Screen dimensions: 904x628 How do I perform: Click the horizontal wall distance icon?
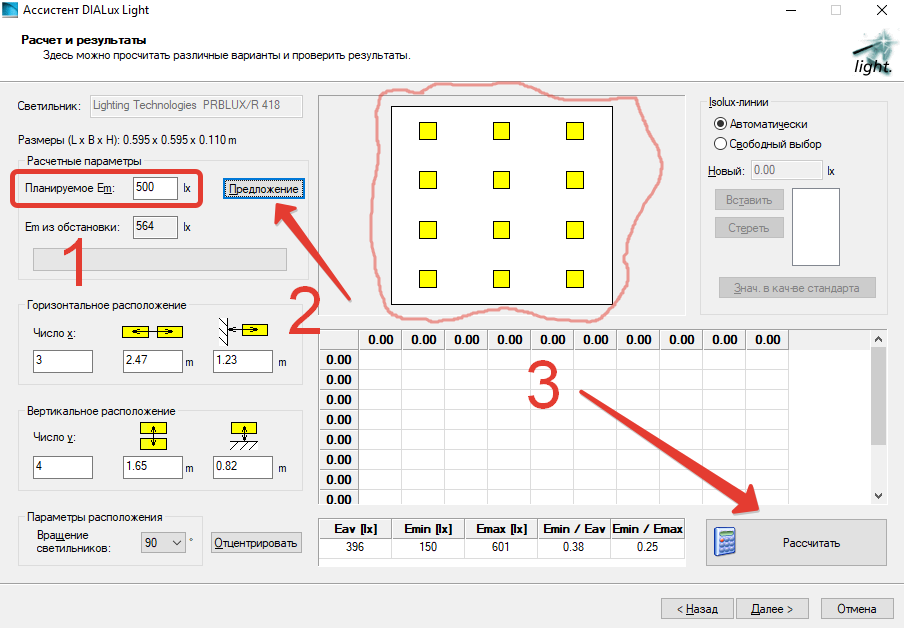242,328
